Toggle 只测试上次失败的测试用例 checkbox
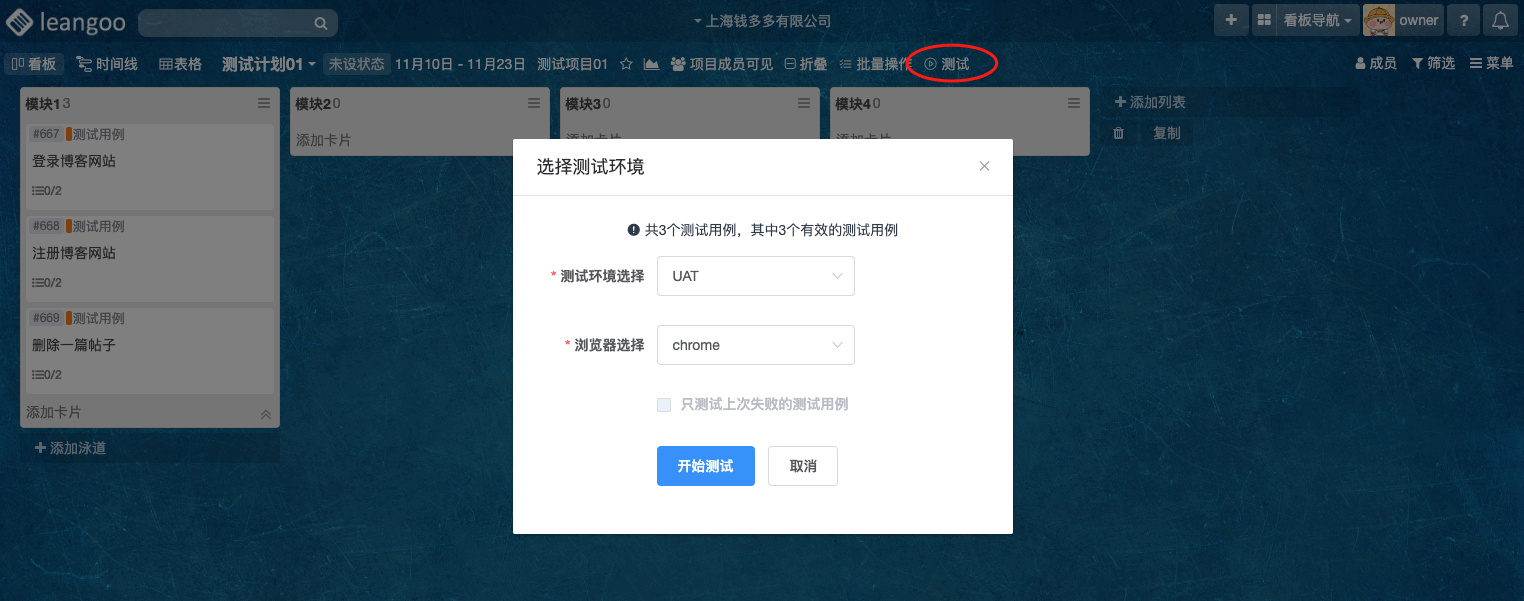The height and width of the screenshot is (601, 1524). [664, 405]
